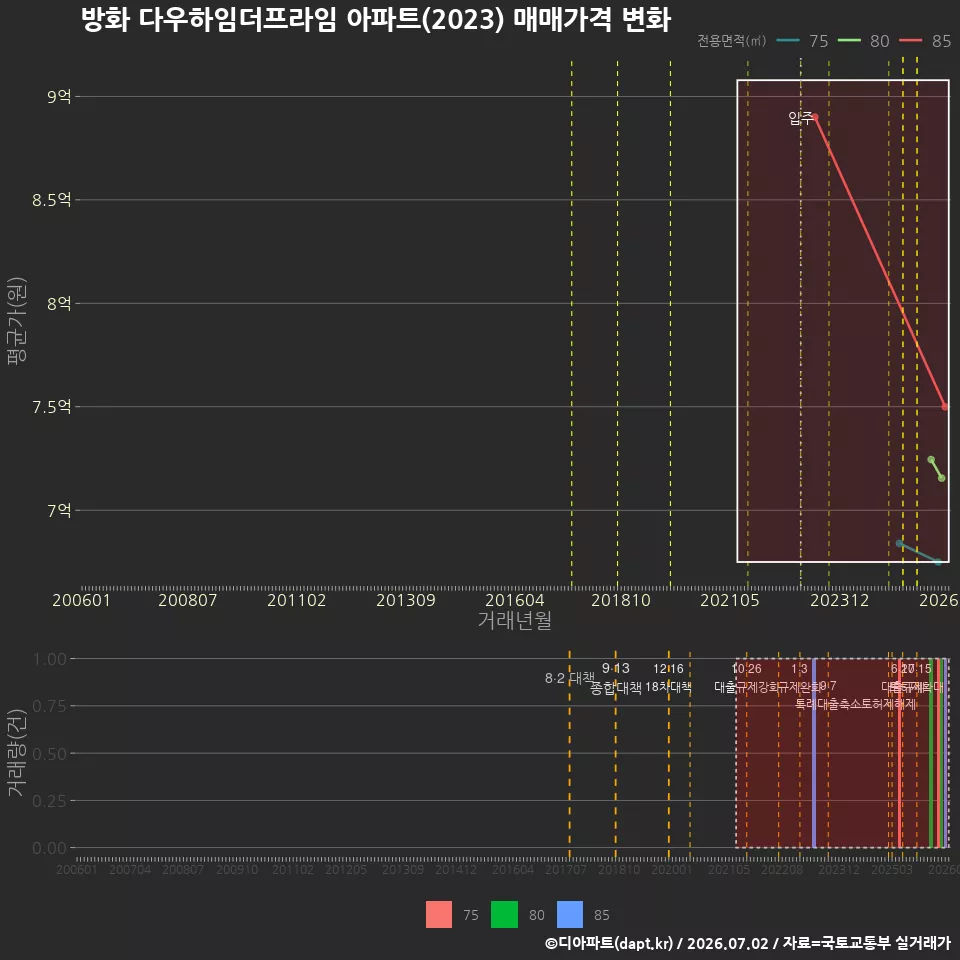Click the green 80 line swatch in top legend

[849, 41]
